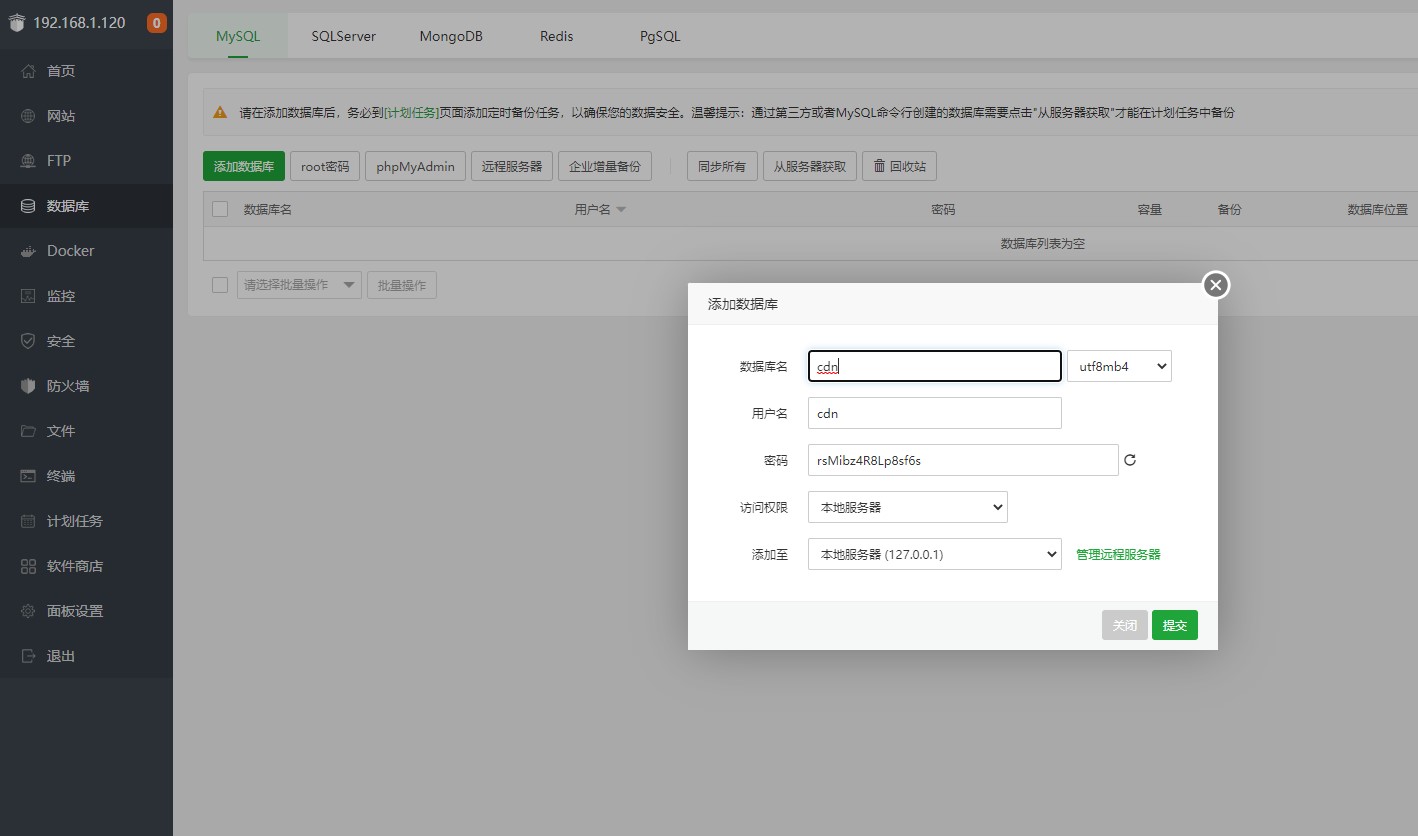
Task: Open the 访问权限 access permission dropdown
Action: pos(907,507)
